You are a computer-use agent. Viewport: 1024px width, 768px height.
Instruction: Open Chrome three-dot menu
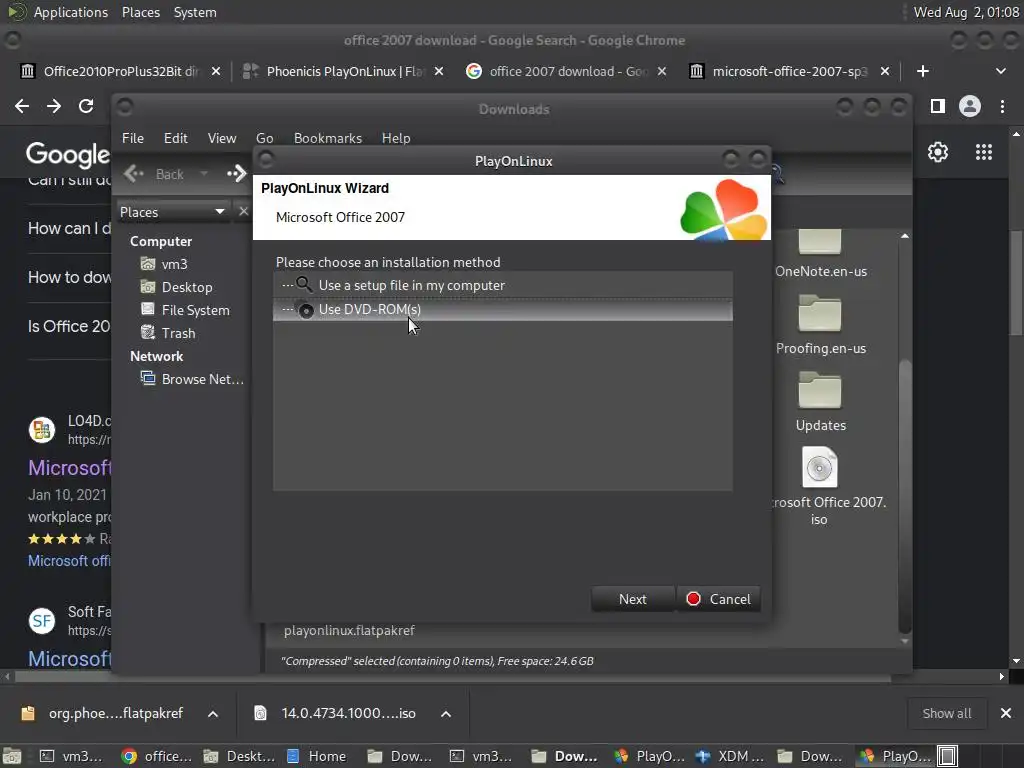[1002, 106]
